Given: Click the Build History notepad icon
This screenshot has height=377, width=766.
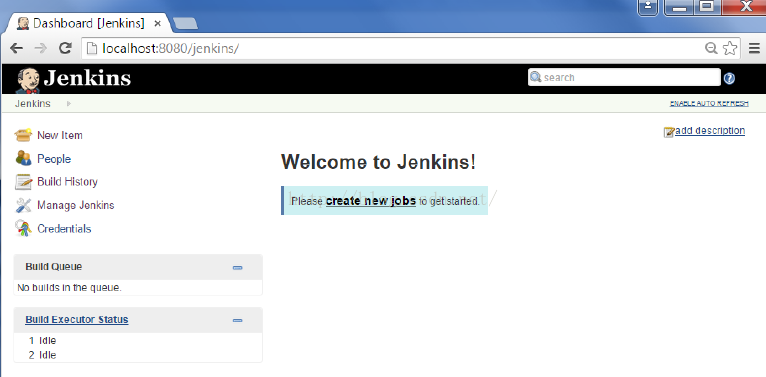Looking at the screenshot, I should point(23,182).
